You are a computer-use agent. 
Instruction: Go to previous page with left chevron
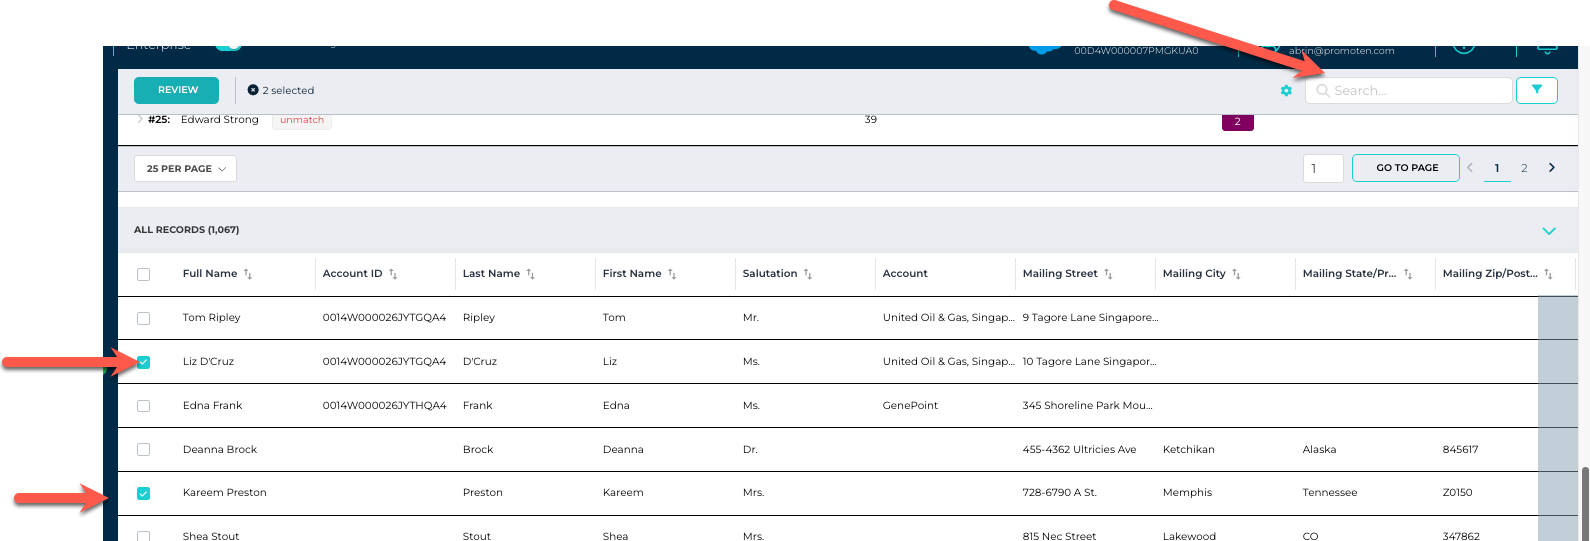(x=1470, y=168)
